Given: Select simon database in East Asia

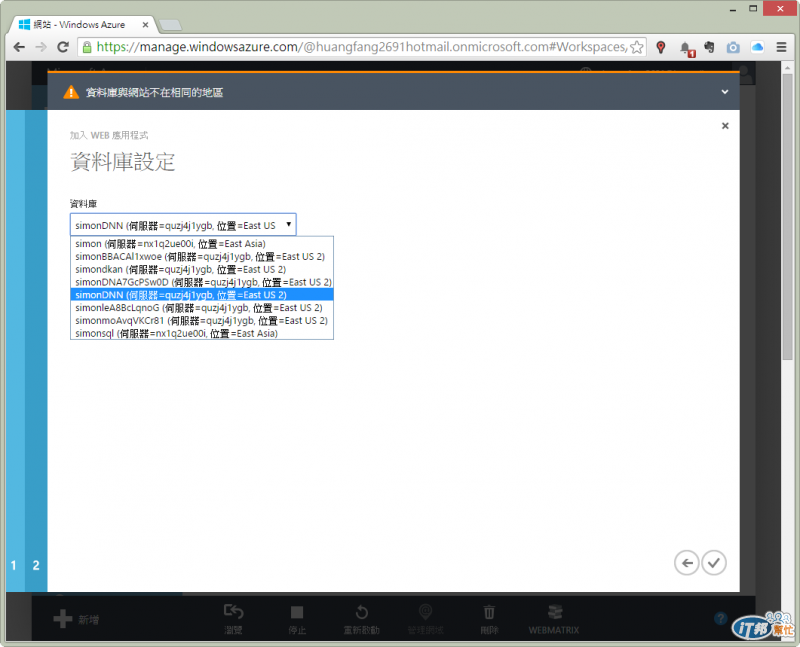Looking at the screenshot, I should 202,244.
